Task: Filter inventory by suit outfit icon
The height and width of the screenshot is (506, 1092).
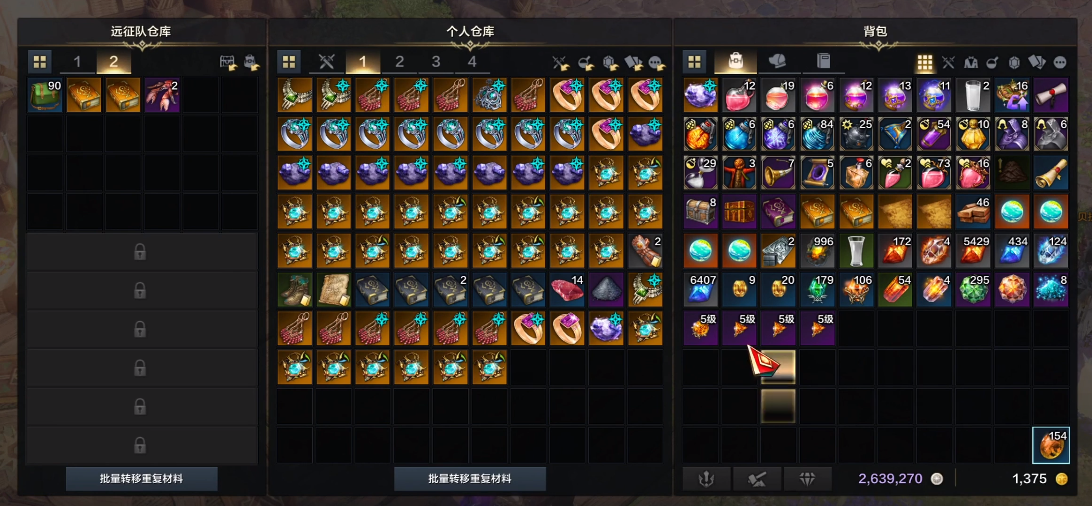Action: click(971, 62)
